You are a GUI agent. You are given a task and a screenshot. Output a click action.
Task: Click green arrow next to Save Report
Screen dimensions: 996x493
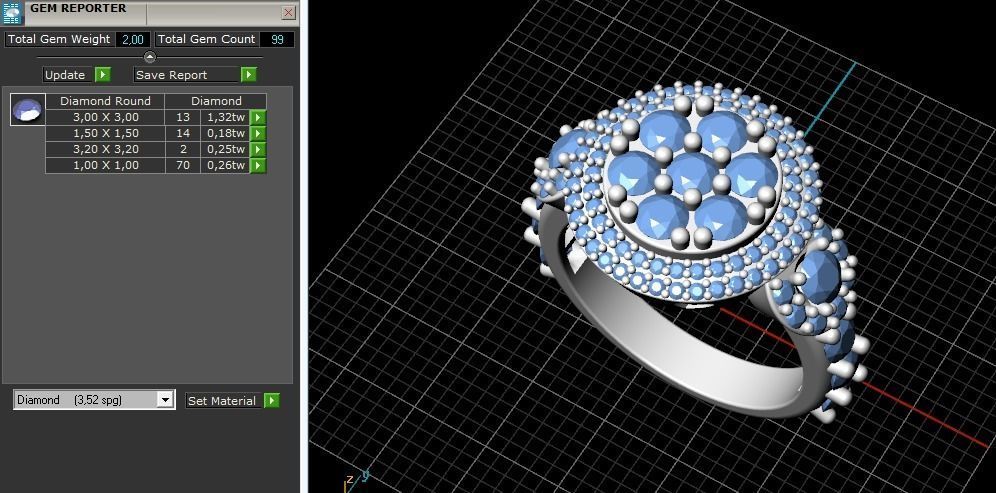coord(249,75)
